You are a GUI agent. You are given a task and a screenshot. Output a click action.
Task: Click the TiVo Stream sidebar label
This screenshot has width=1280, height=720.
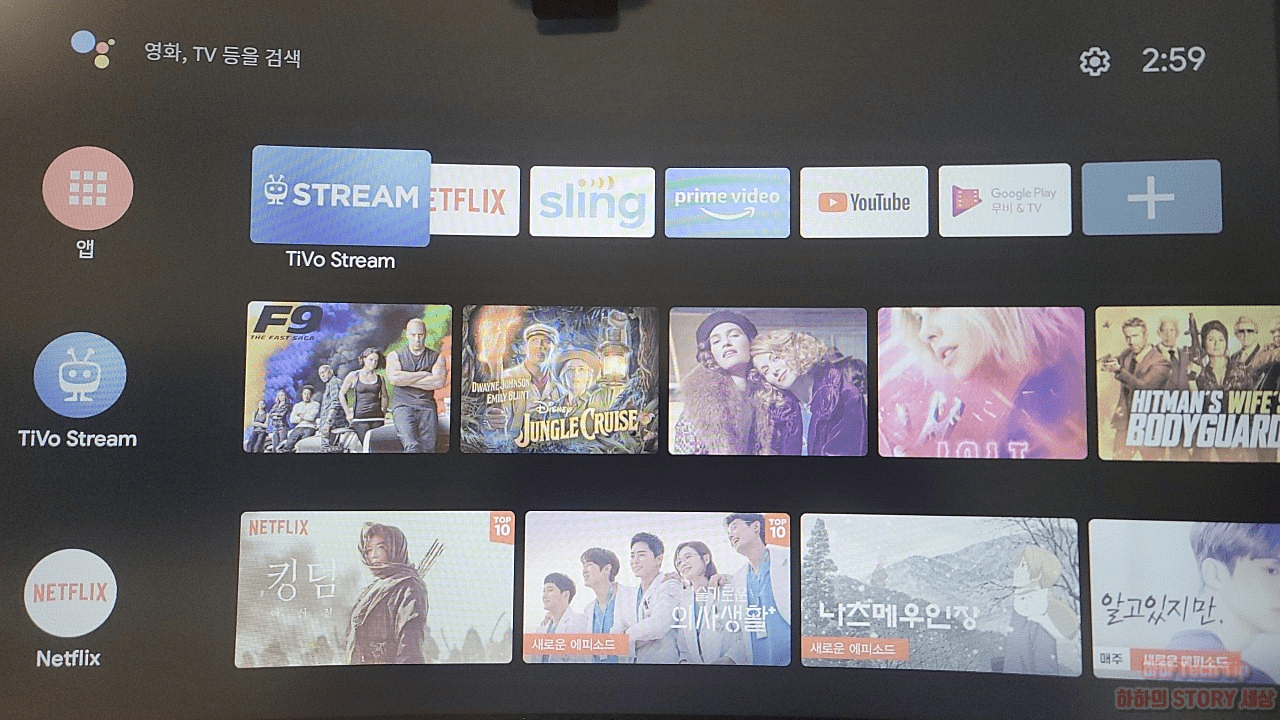(x=77, y=438)
